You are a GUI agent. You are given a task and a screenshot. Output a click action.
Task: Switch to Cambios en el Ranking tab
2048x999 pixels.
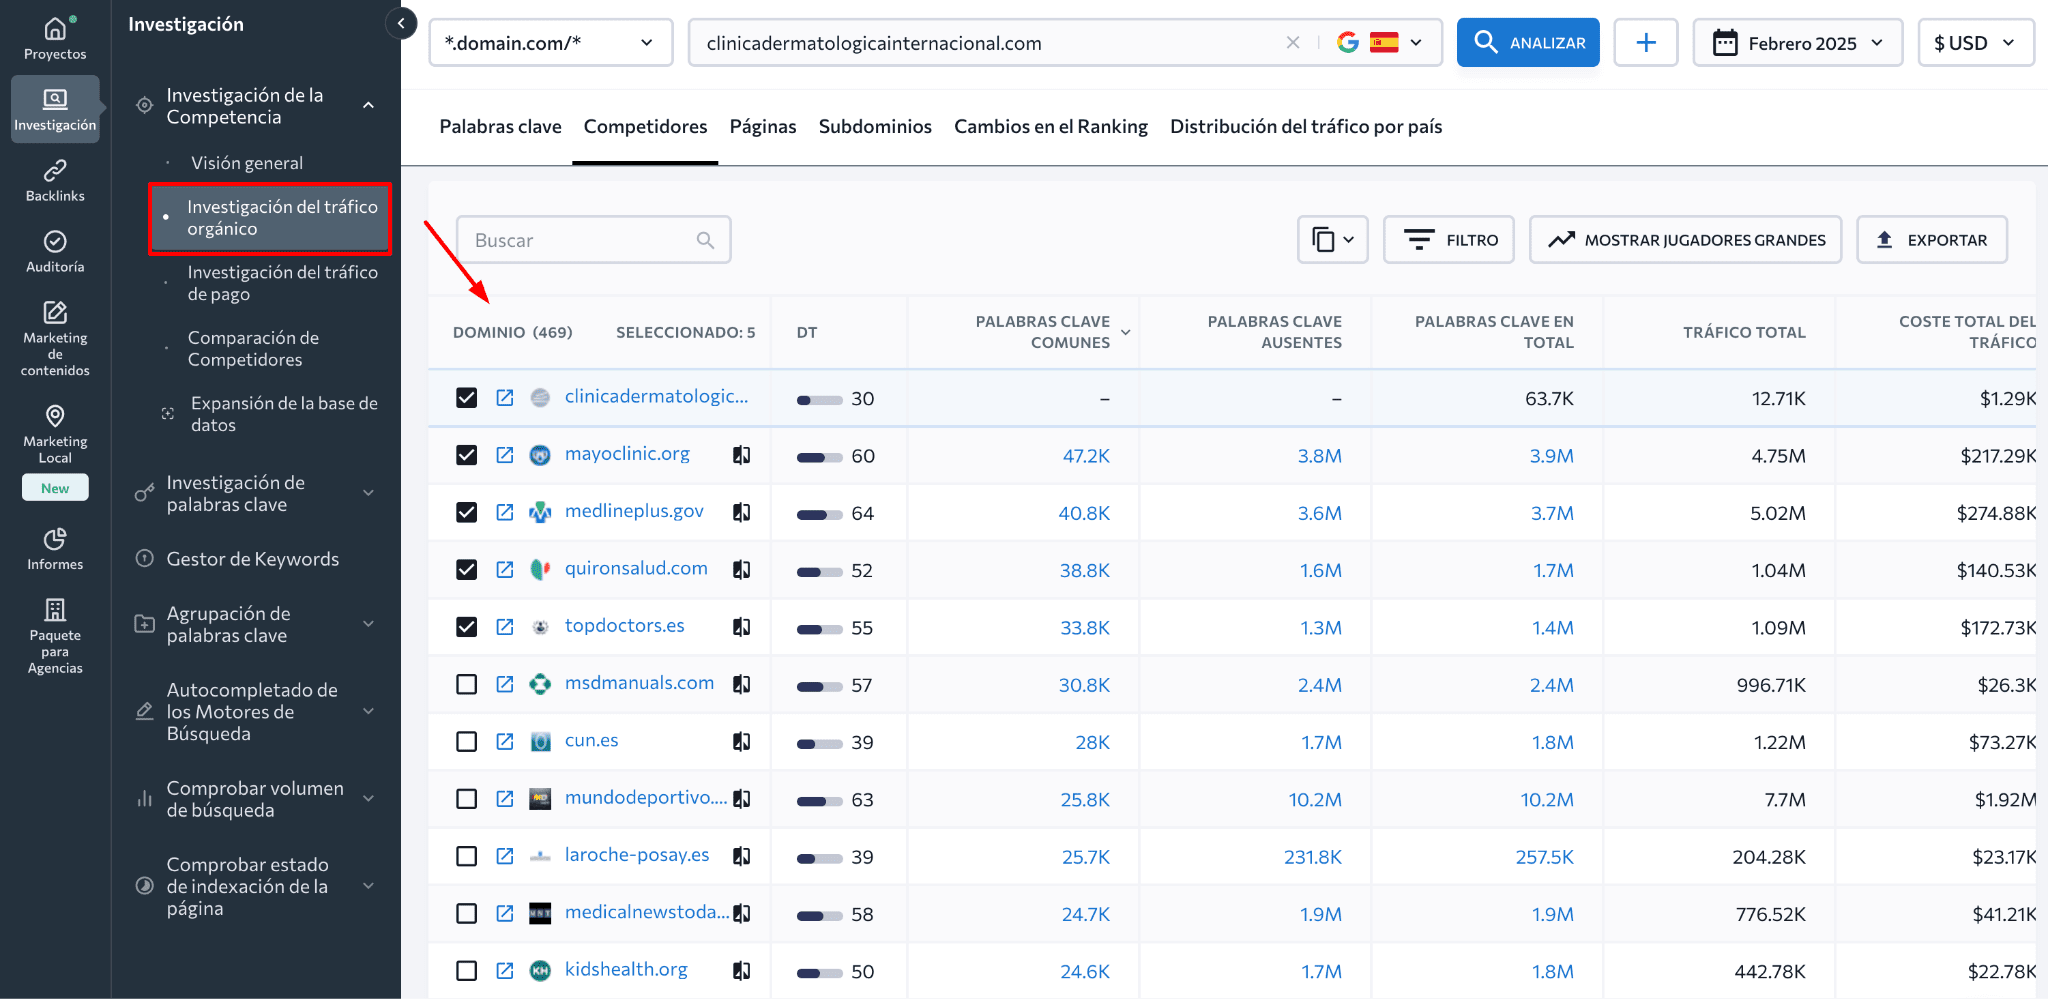pos(1051,127)
